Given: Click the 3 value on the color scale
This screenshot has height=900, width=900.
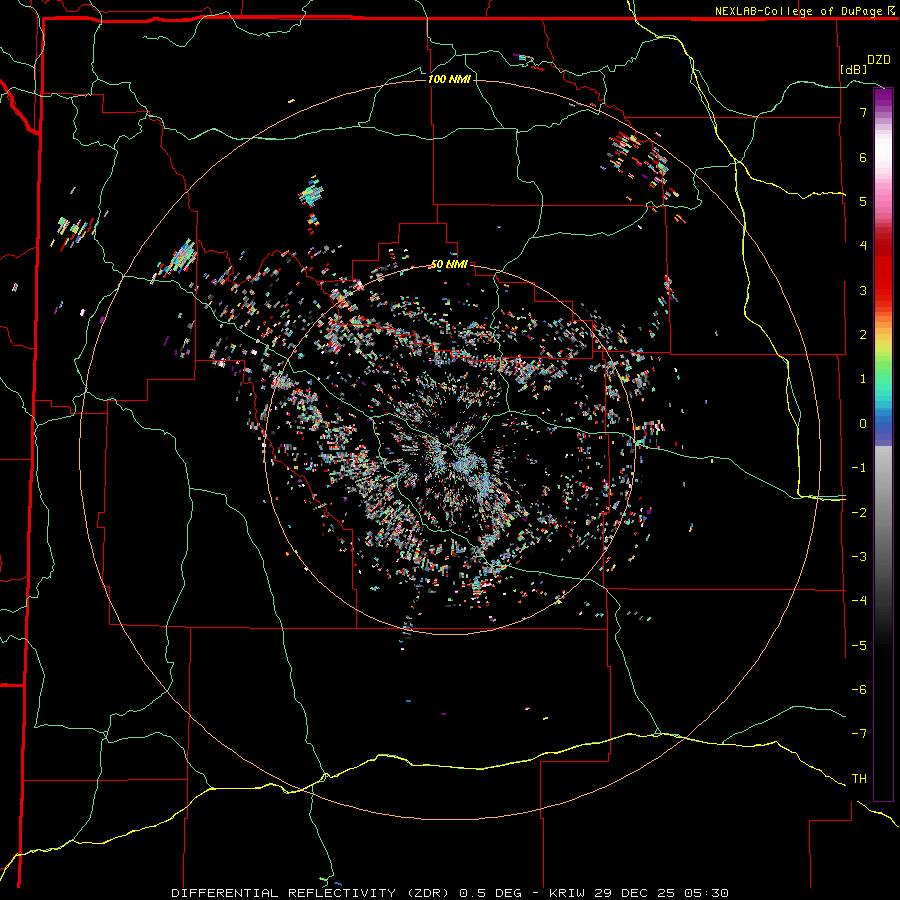Looking at the screenshot, I should pos(863,290).
